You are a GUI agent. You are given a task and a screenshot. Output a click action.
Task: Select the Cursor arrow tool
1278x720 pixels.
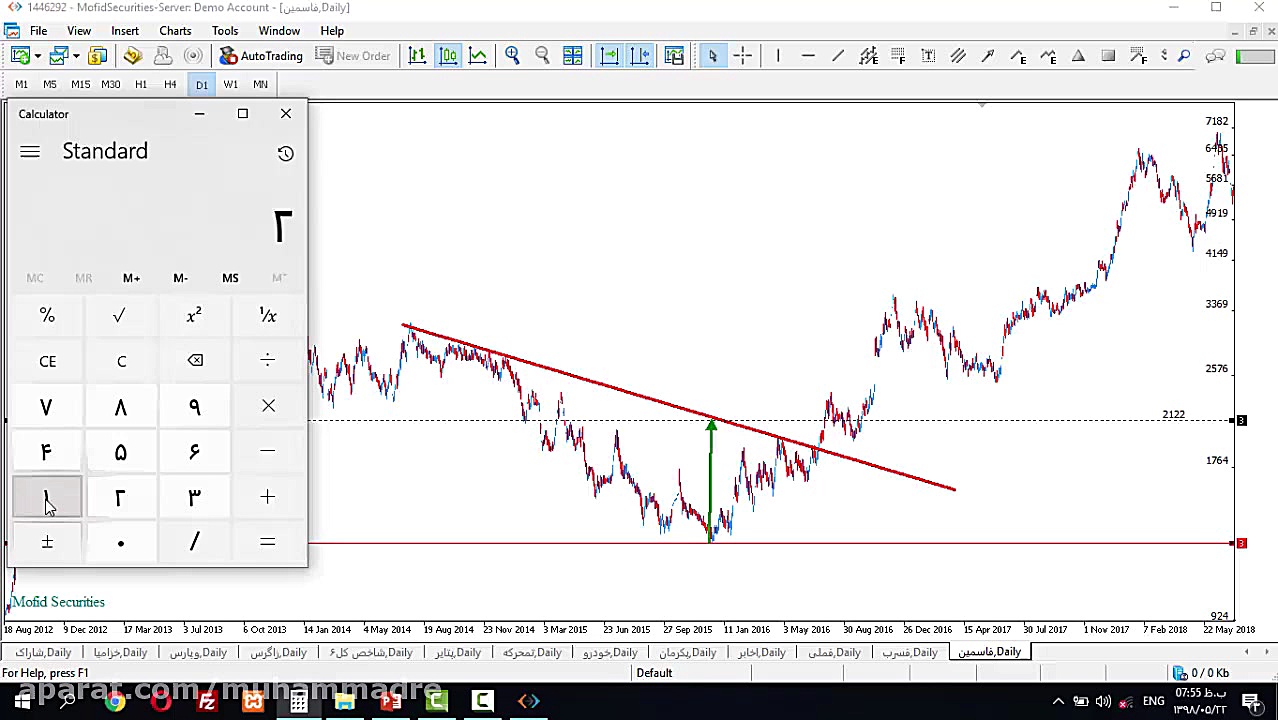(712, 56)
